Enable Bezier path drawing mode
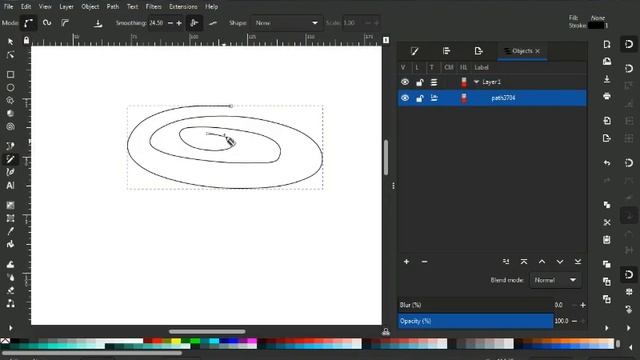Viewport: 640px width, 360px height. 28,23
